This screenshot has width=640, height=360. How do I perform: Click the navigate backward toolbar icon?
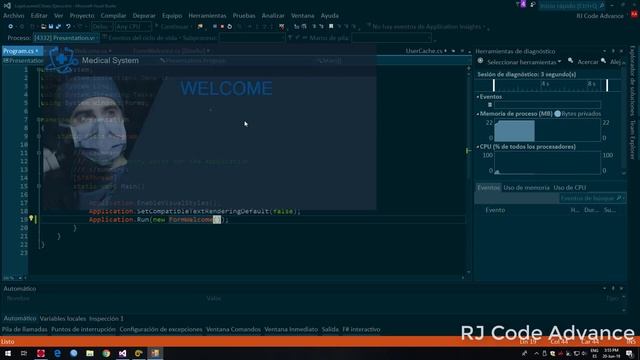pyautogui.click(x=11, y=27)
